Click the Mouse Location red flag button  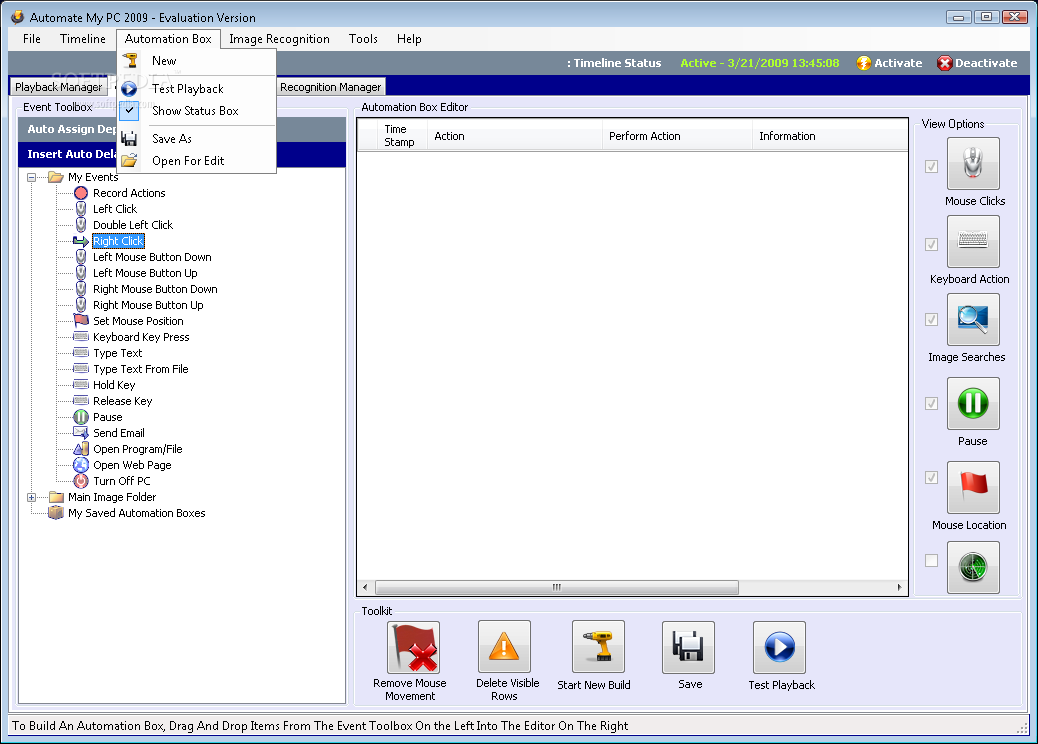coord(972,487)
